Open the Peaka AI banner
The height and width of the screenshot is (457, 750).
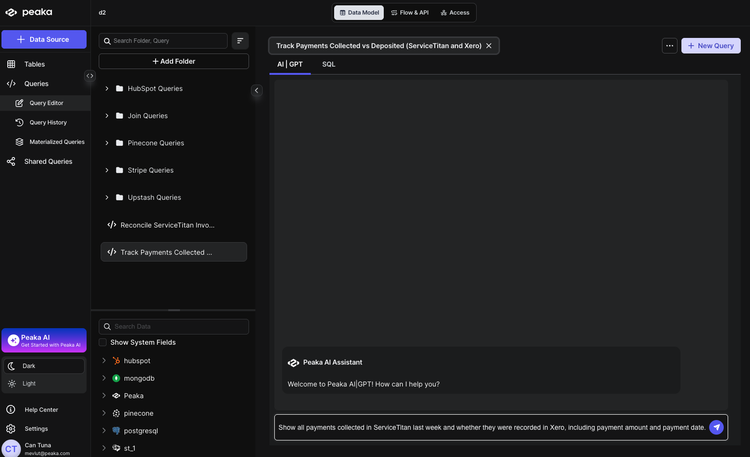44,340
